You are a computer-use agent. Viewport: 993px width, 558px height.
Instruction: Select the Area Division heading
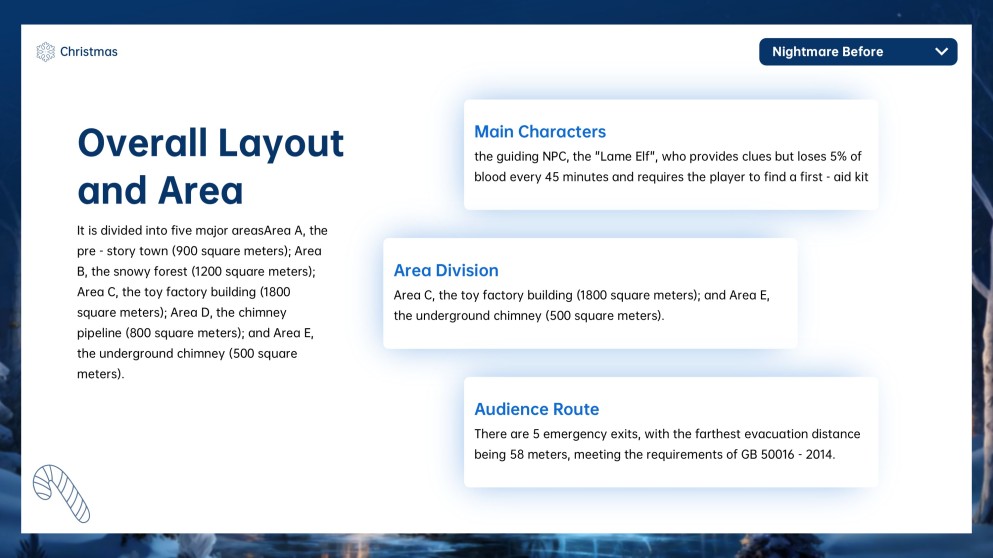coord(445,271)
